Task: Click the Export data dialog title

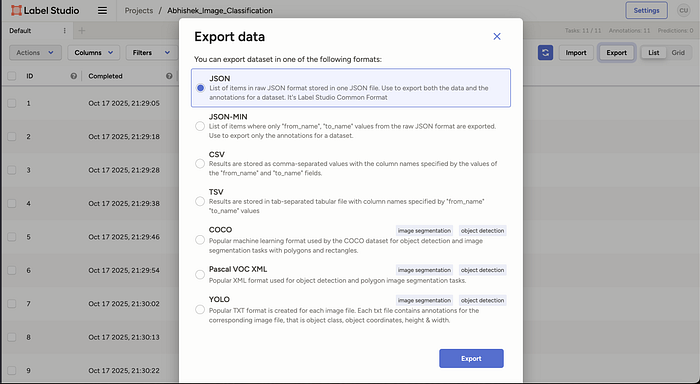Action: tap(229, 37)
